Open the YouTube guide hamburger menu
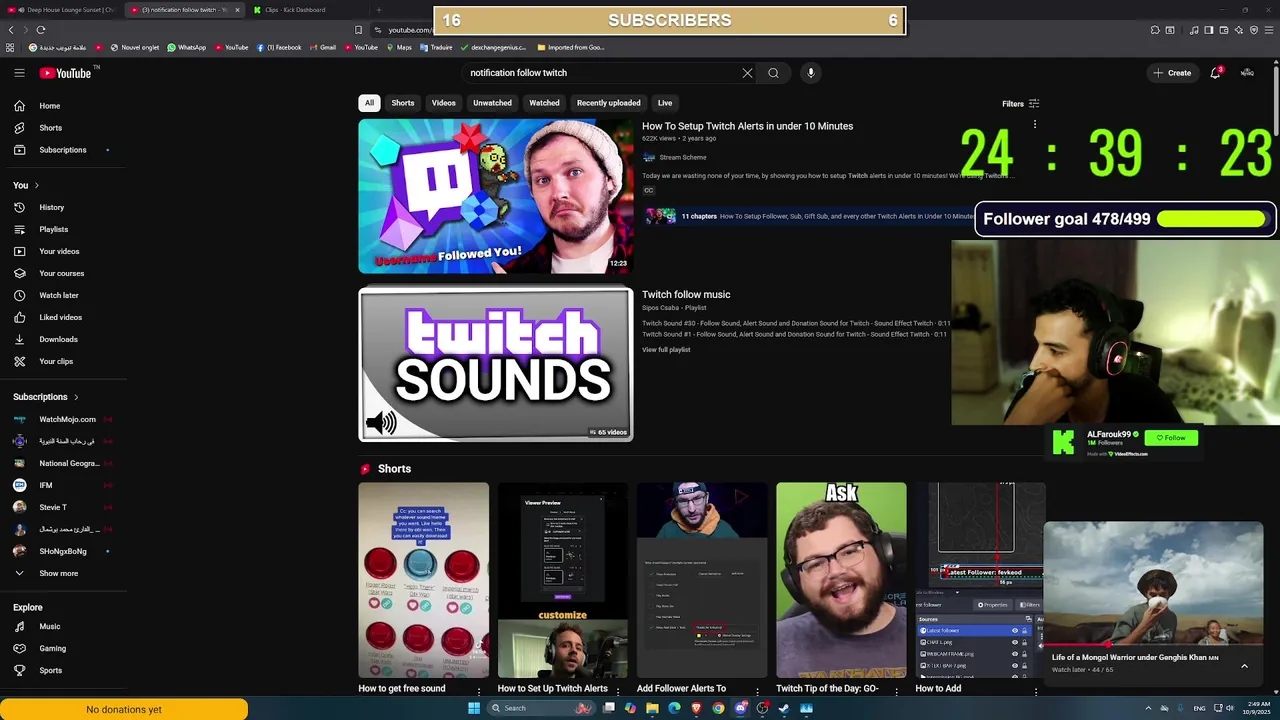Viewport: 1280px width, 720px height. (x=19, y=73)
